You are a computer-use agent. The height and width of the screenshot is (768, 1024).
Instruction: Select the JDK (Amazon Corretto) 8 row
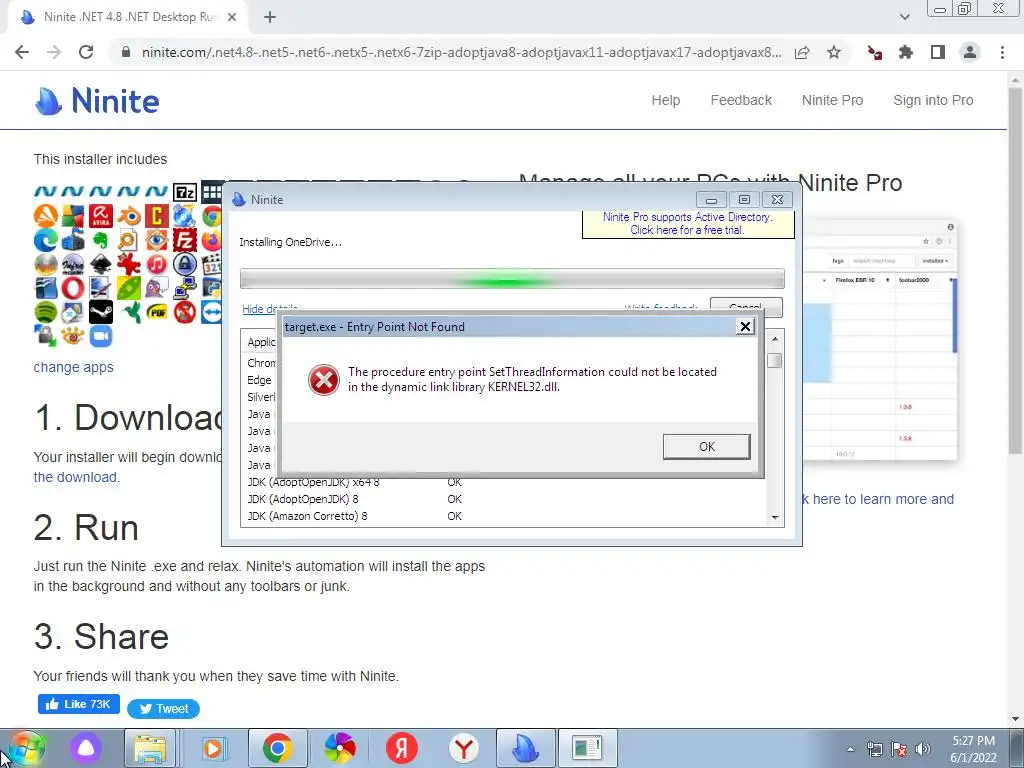pos(503,516)
